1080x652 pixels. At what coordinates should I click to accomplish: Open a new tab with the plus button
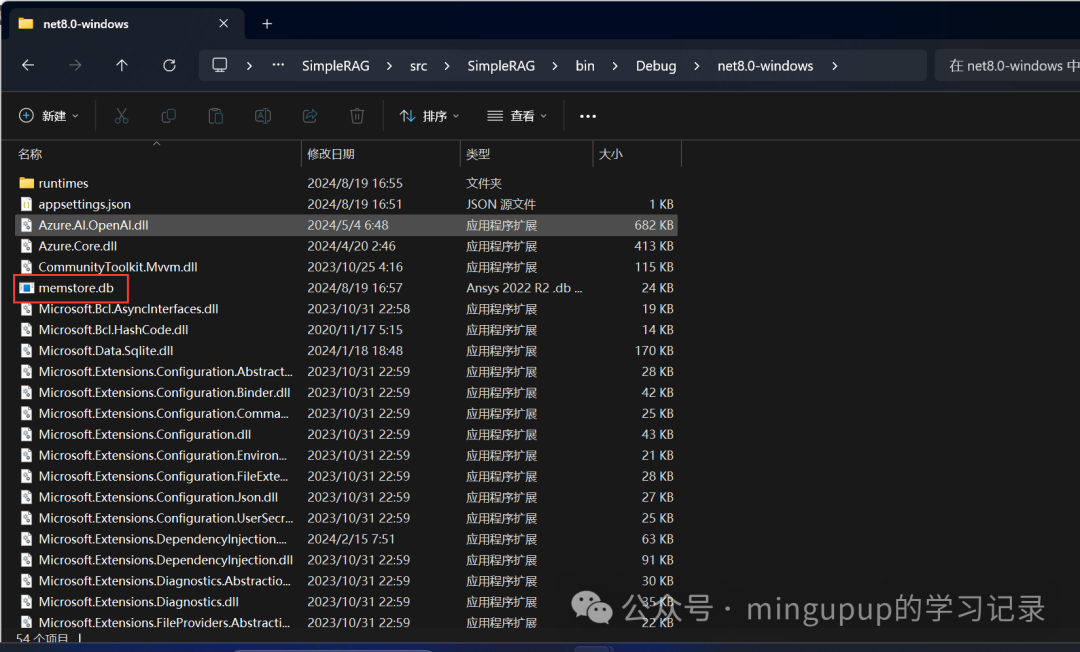pyautogui.click(x=266, y=22)
